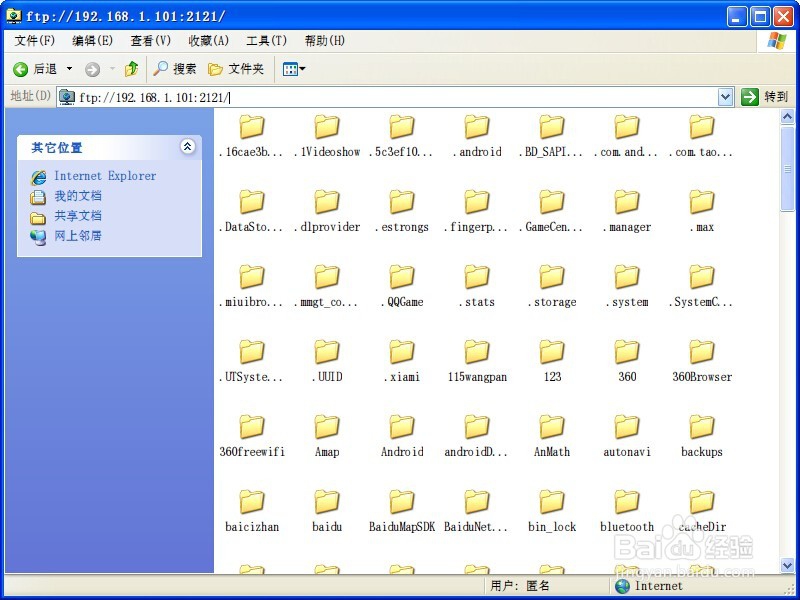Select the backups folder
This screenshot has width=800, height=600.
point(702,436)
